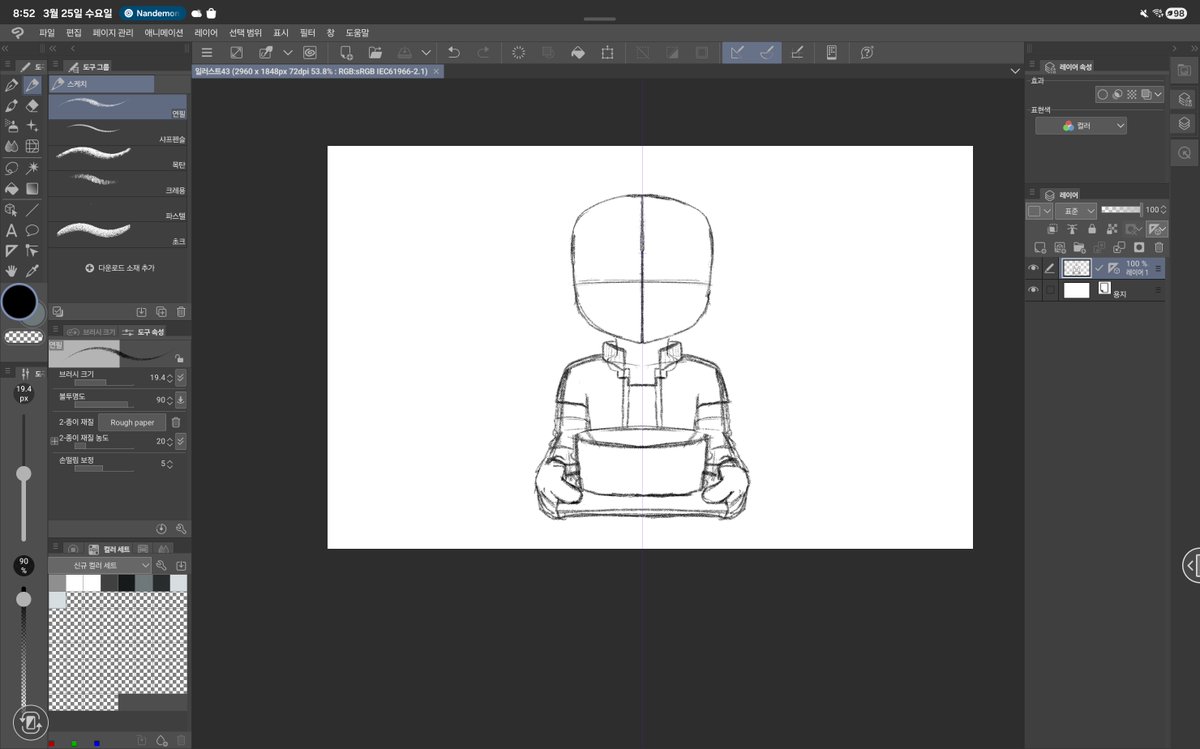Click the delete layer trash icon

(1159, 247)
